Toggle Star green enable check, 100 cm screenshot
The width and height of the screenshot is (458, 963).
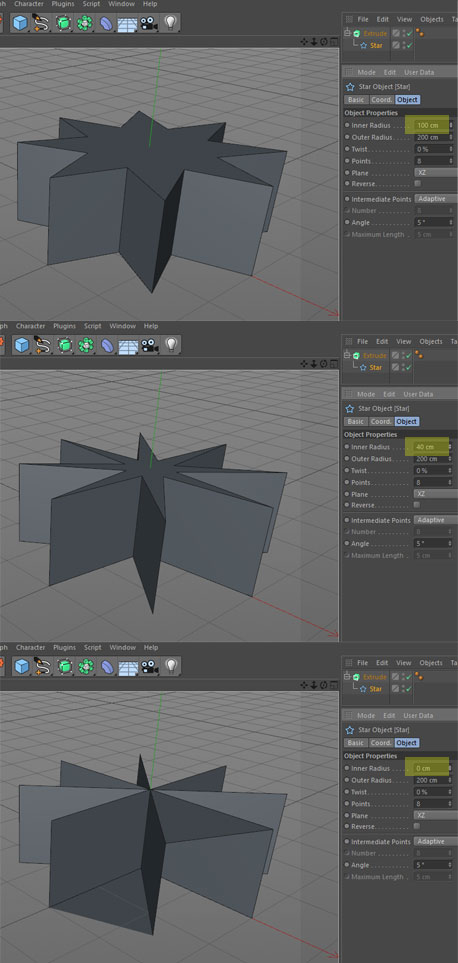click(x=409, y=45)
